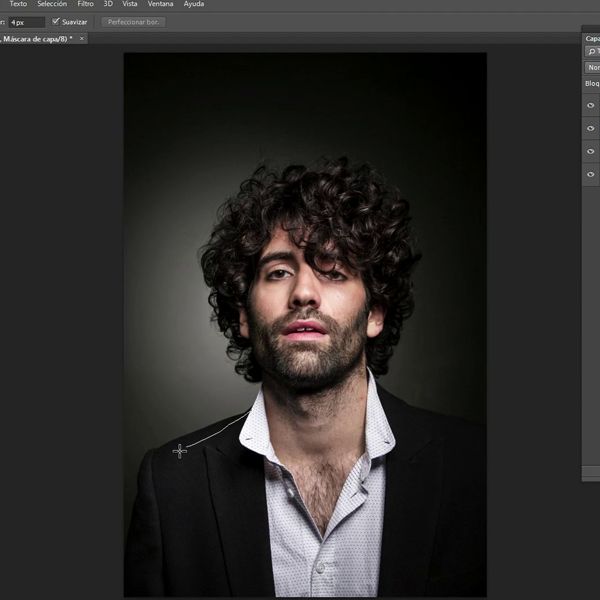
Task: Switch to the Capas panel tab
Action: [x=591, y=38]
